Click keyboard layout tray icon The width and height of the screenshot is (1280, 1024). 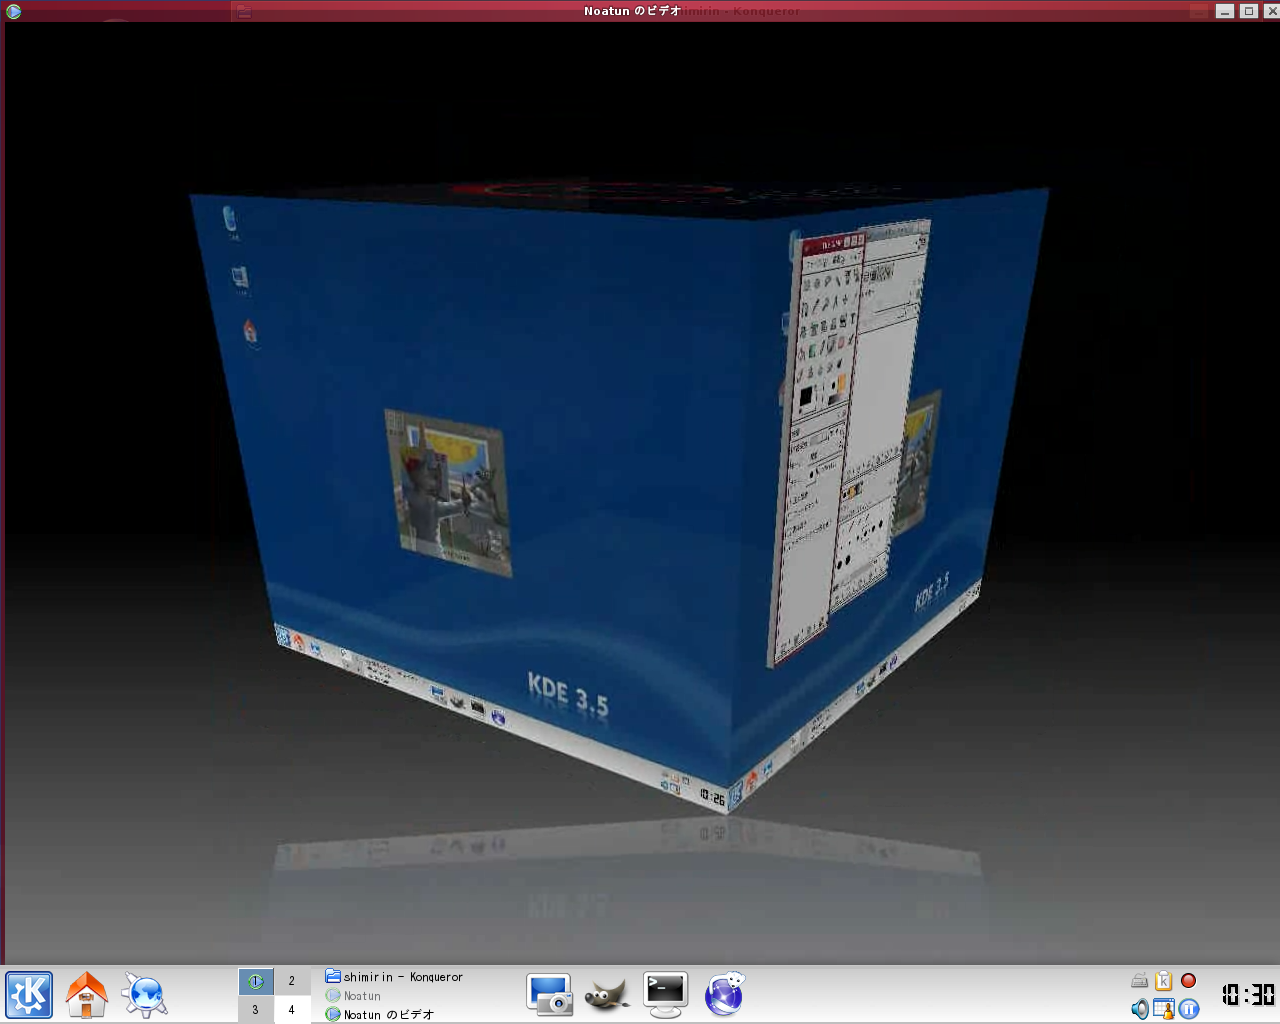coord(1139,981)
